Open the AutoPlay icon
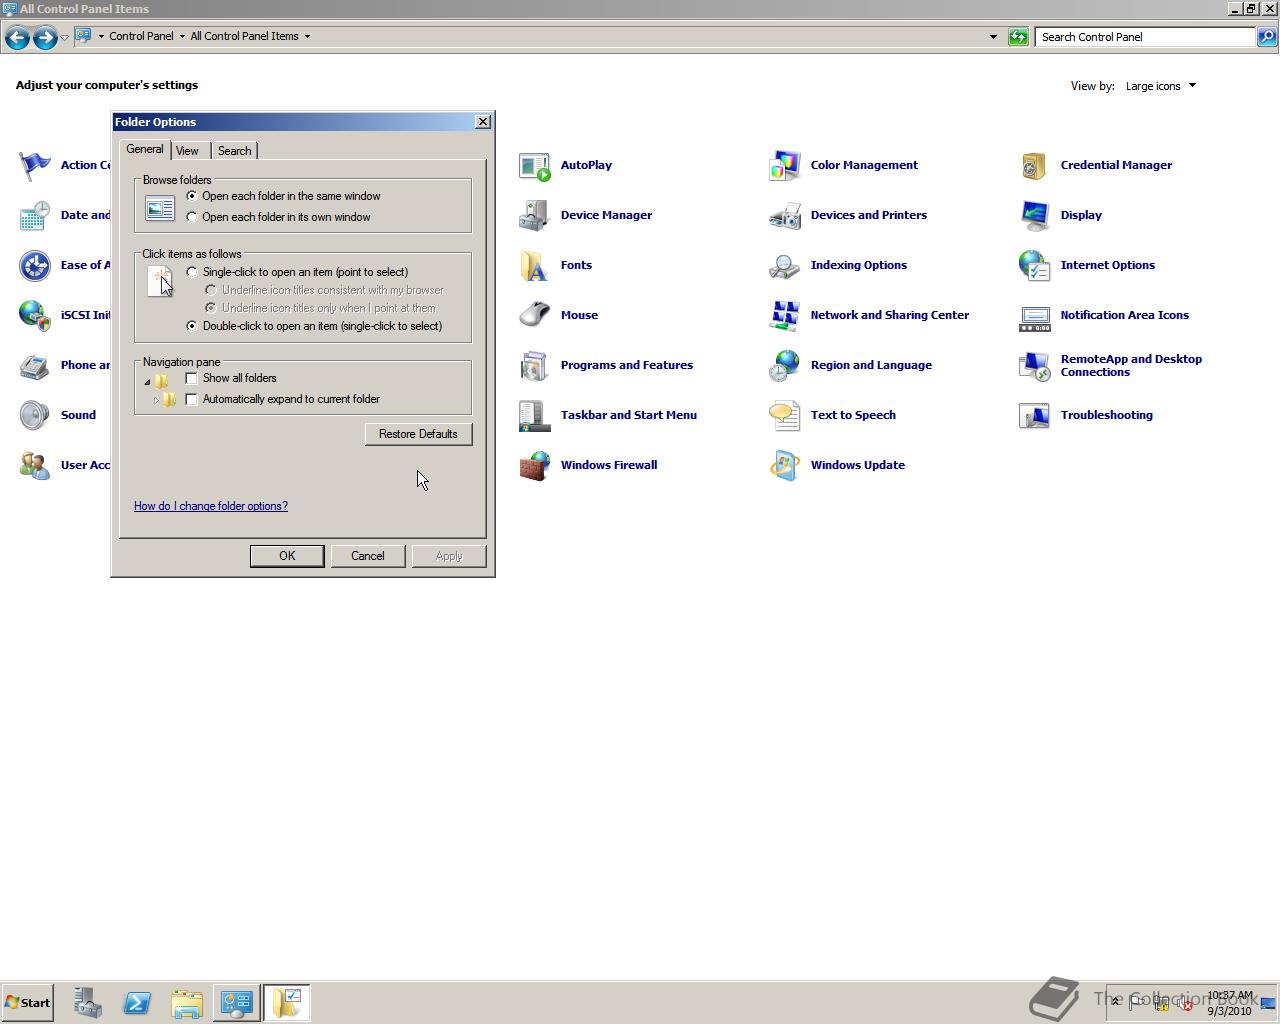This screenshot has height=1024, width=1280. (535, 166)
